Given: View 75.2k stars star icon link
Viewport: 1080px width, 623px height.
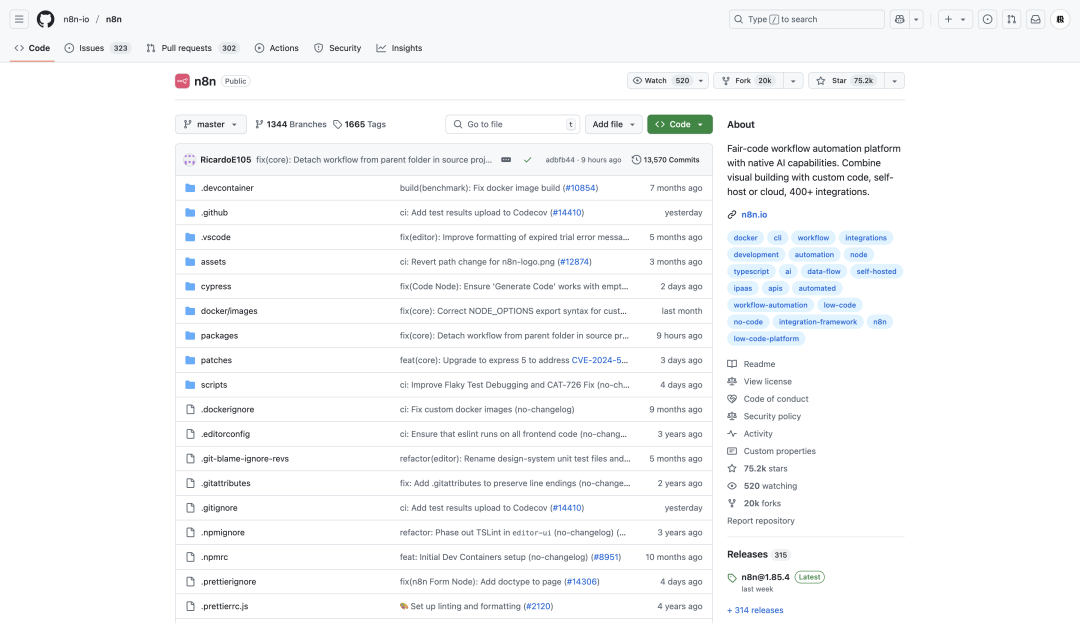Looking at the screenshot, I should 758,468.
